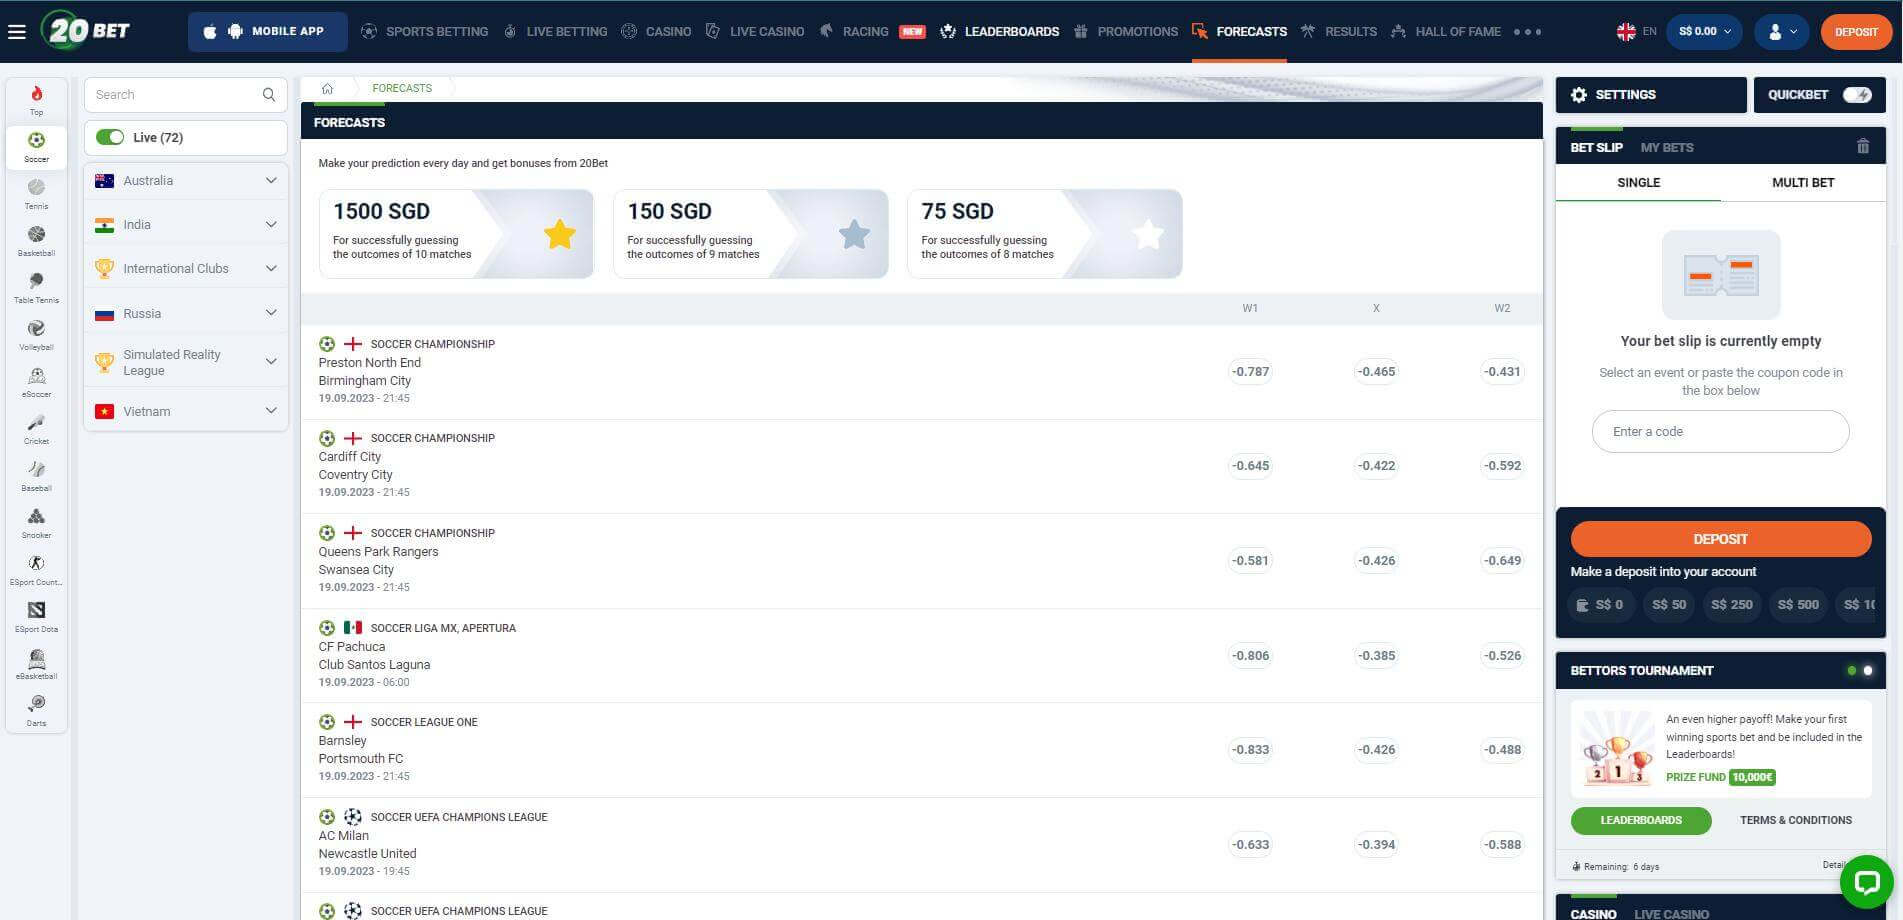Pick W1 -0.787 for Preston North End
Image resolution: width=1903 pixels, height=920 pixels.
1250,372
